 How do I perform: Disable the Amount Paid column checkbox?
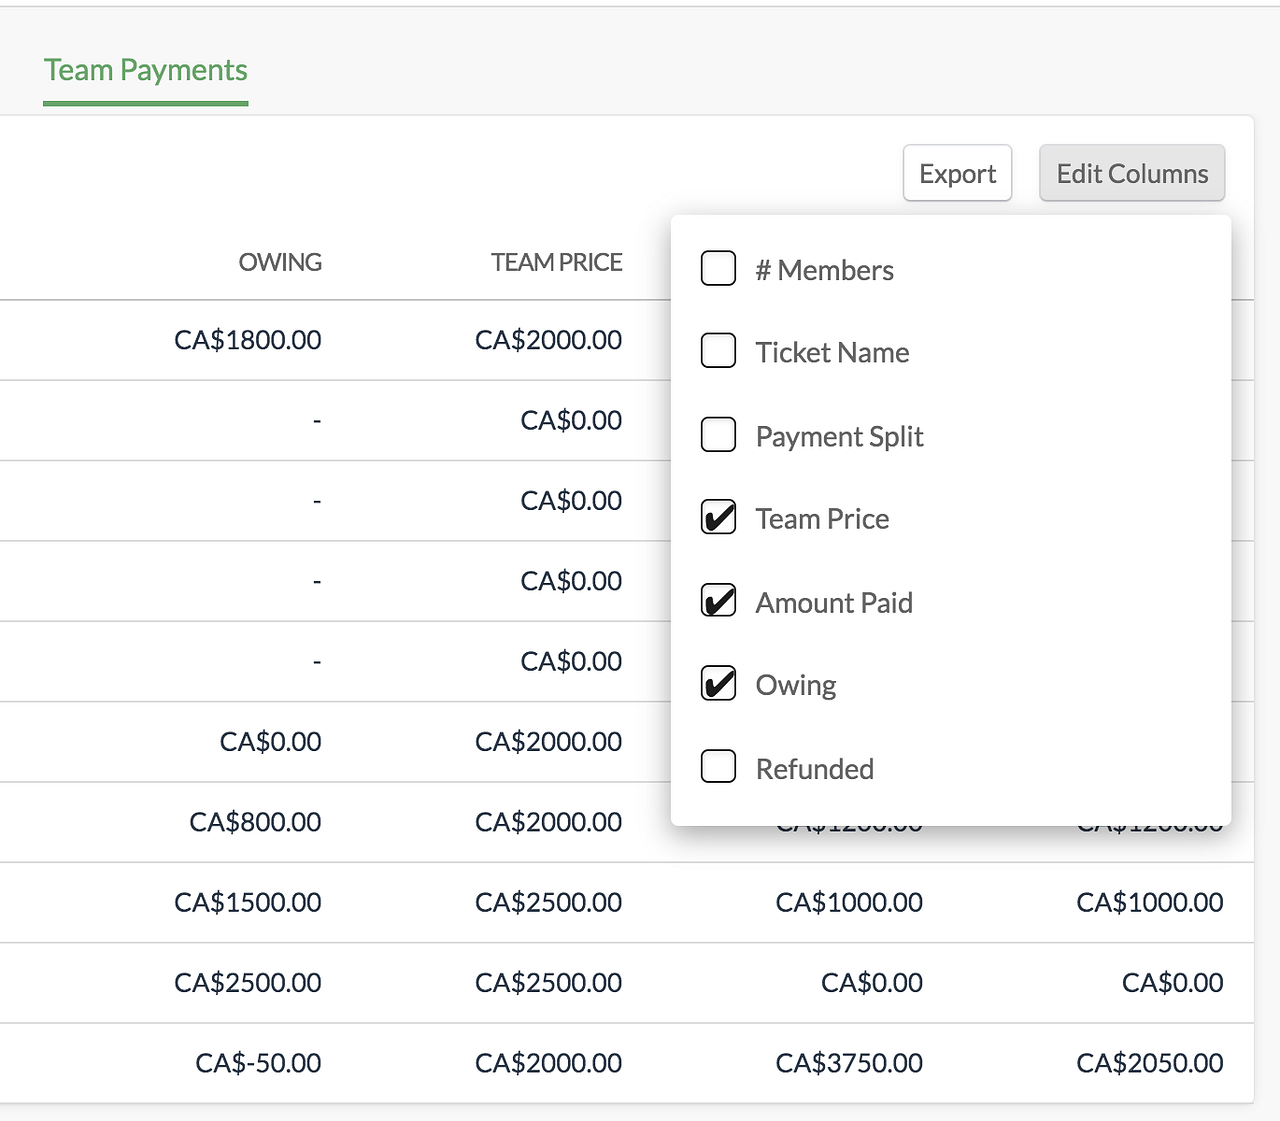pyautogui.click(x=718, y=601)
